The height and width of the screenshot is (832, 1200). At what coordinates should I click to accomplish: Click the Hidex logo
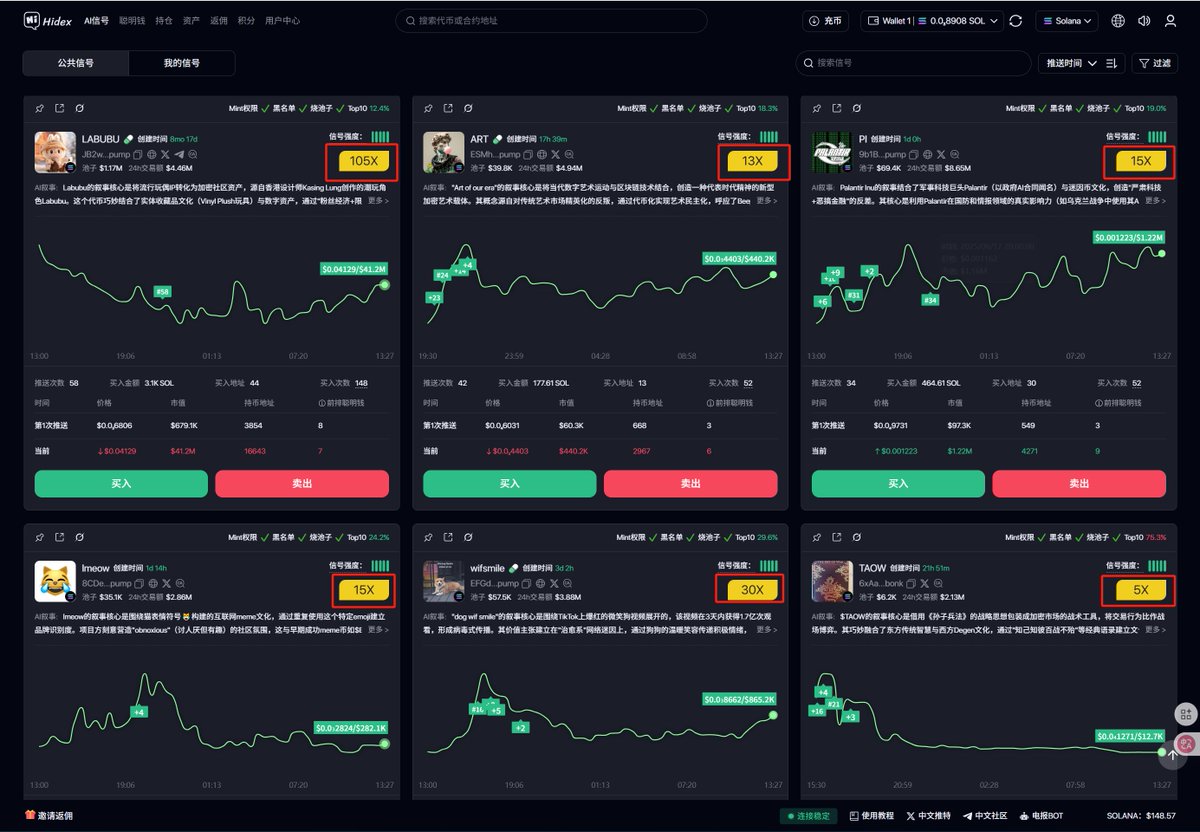point(49,20)
